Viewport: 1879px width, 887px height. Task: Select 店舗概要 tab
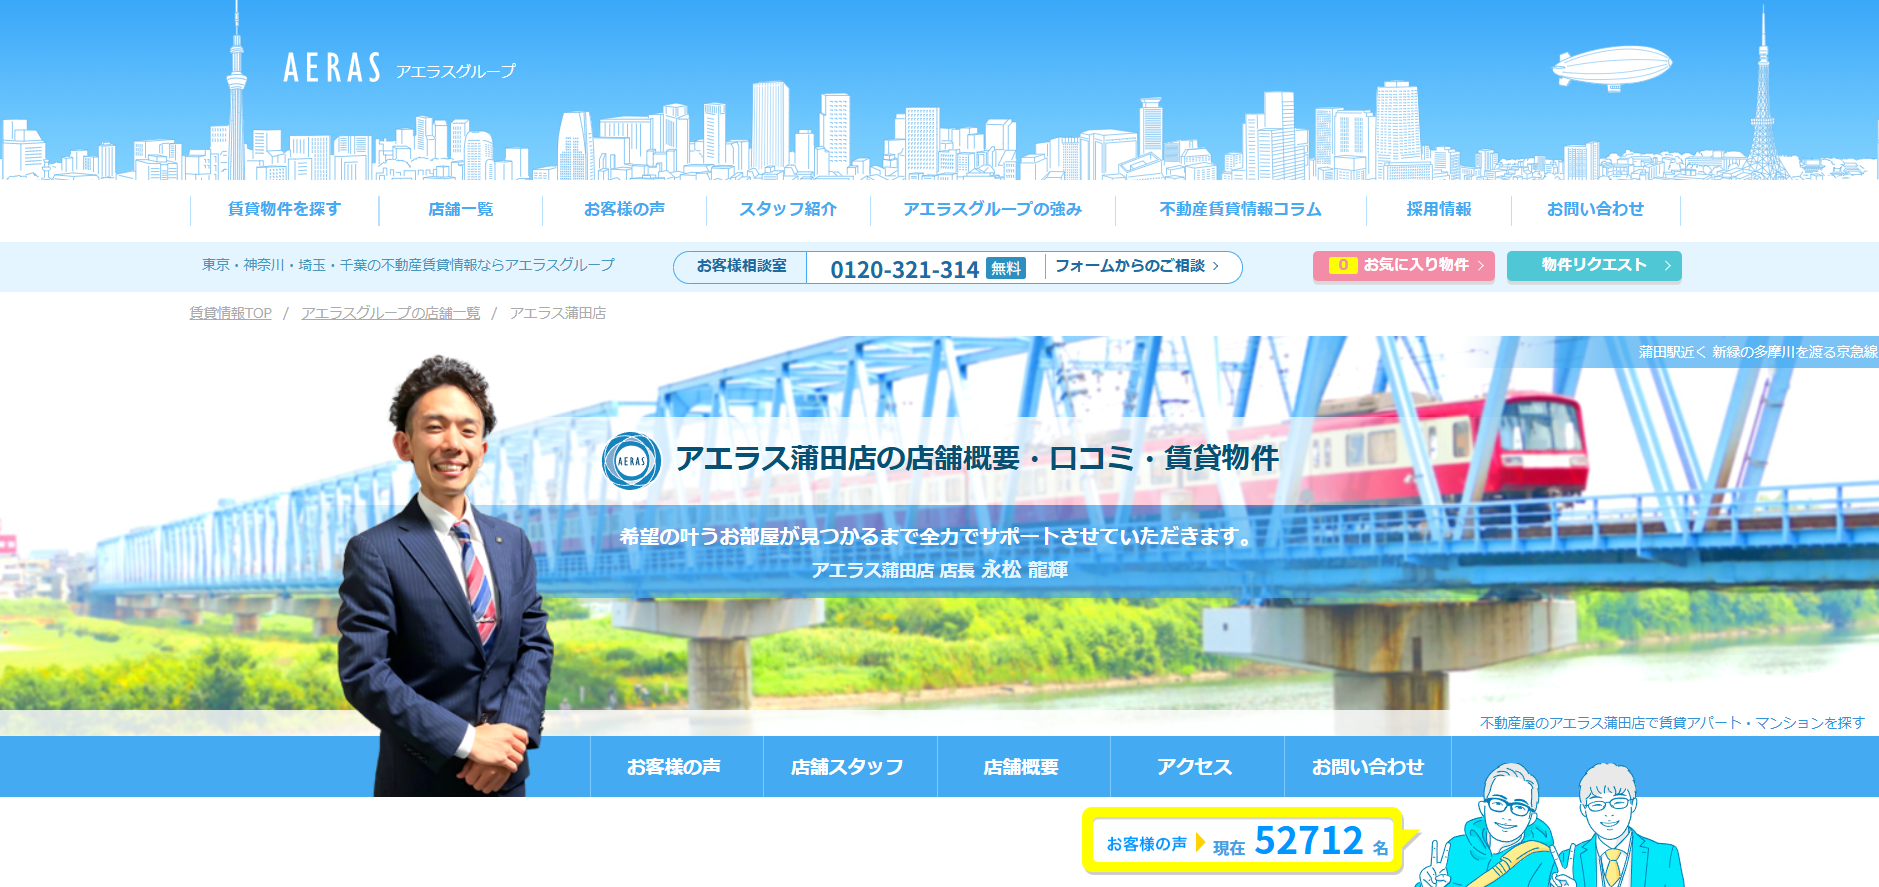tap(1023, 767)
